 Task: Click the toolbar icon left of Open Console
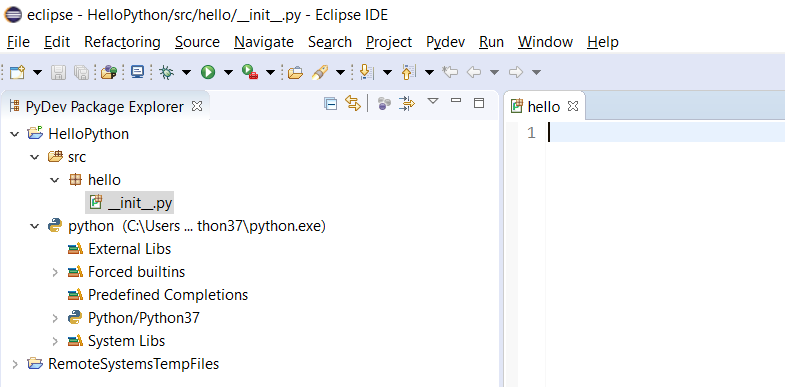click(x=109, y=73)
